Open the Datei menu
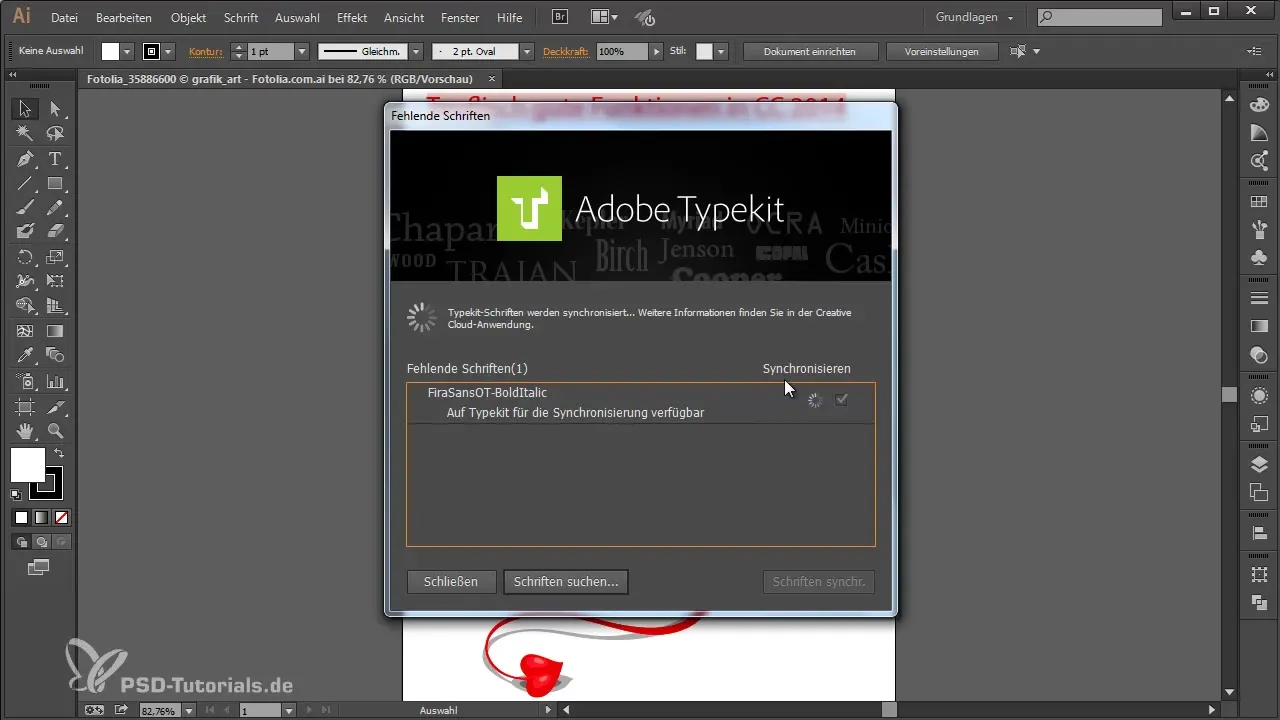 64,18
